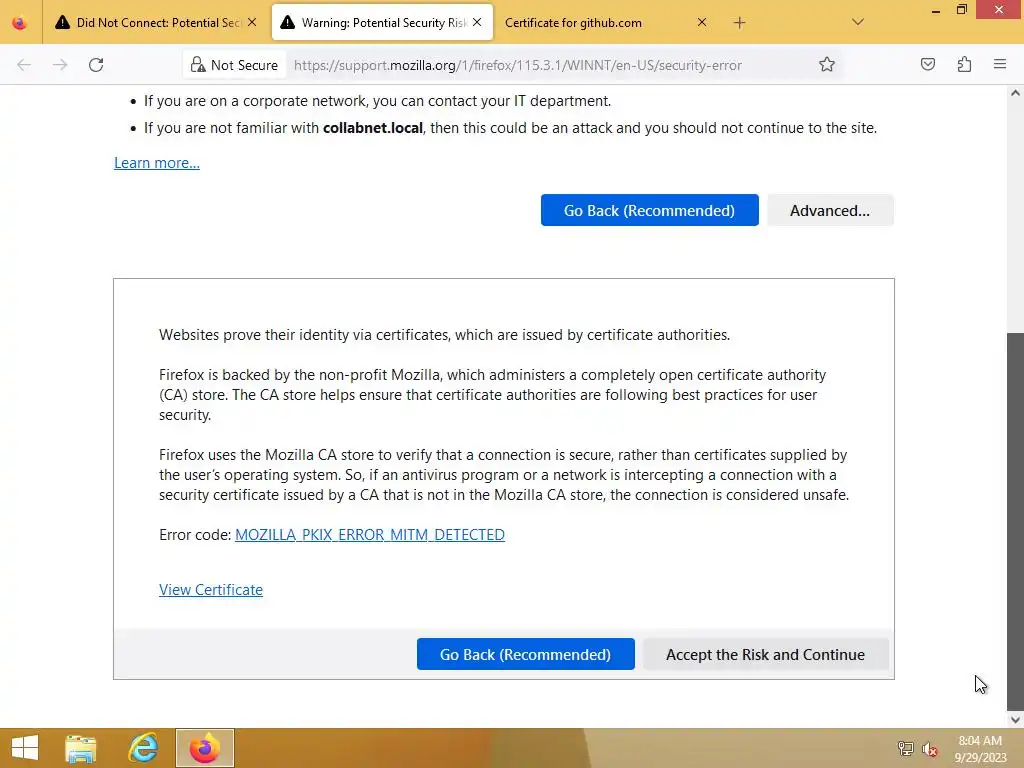Screen dimensions: 1024x768
Task: Close the 'Warning: Potential Security Risk' tab
Action: [x=477, y=22]
